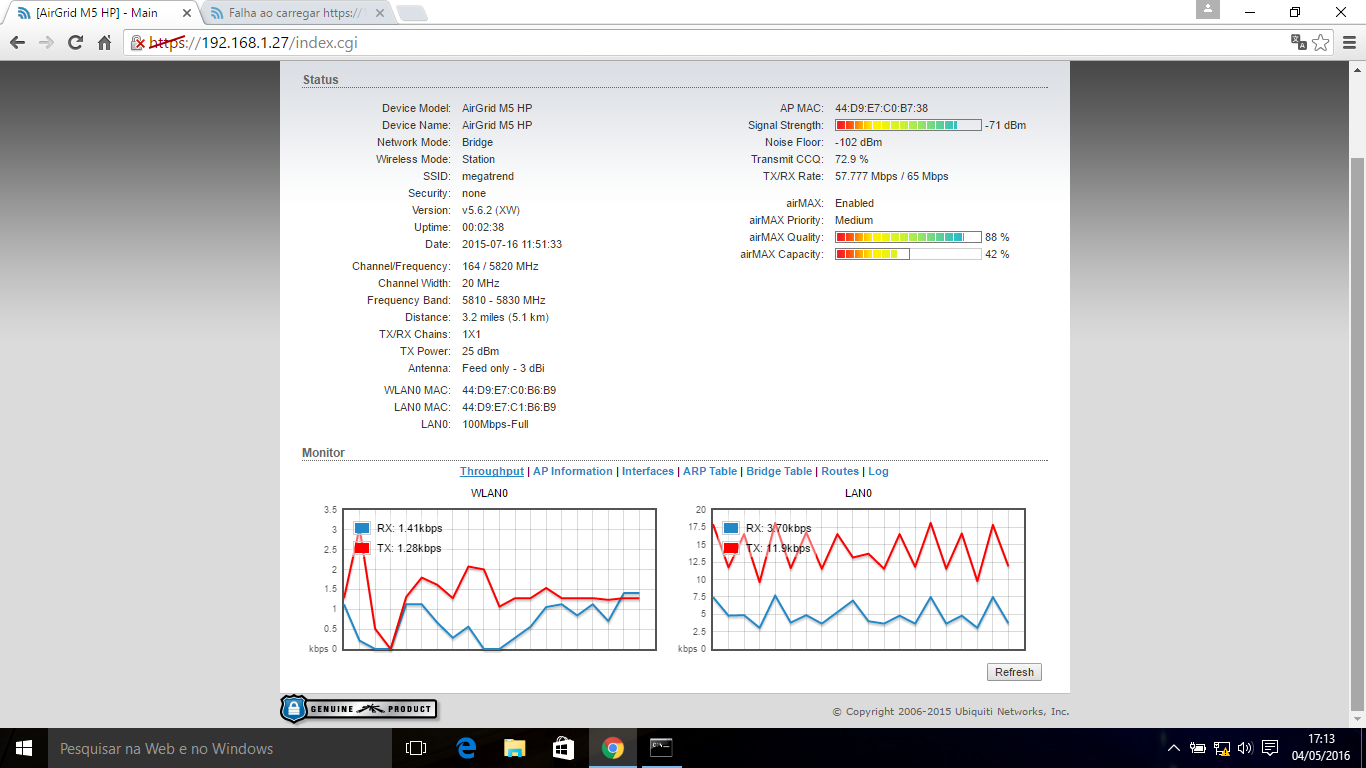
Task: View the ARP Table
Action: coord(710,471)
